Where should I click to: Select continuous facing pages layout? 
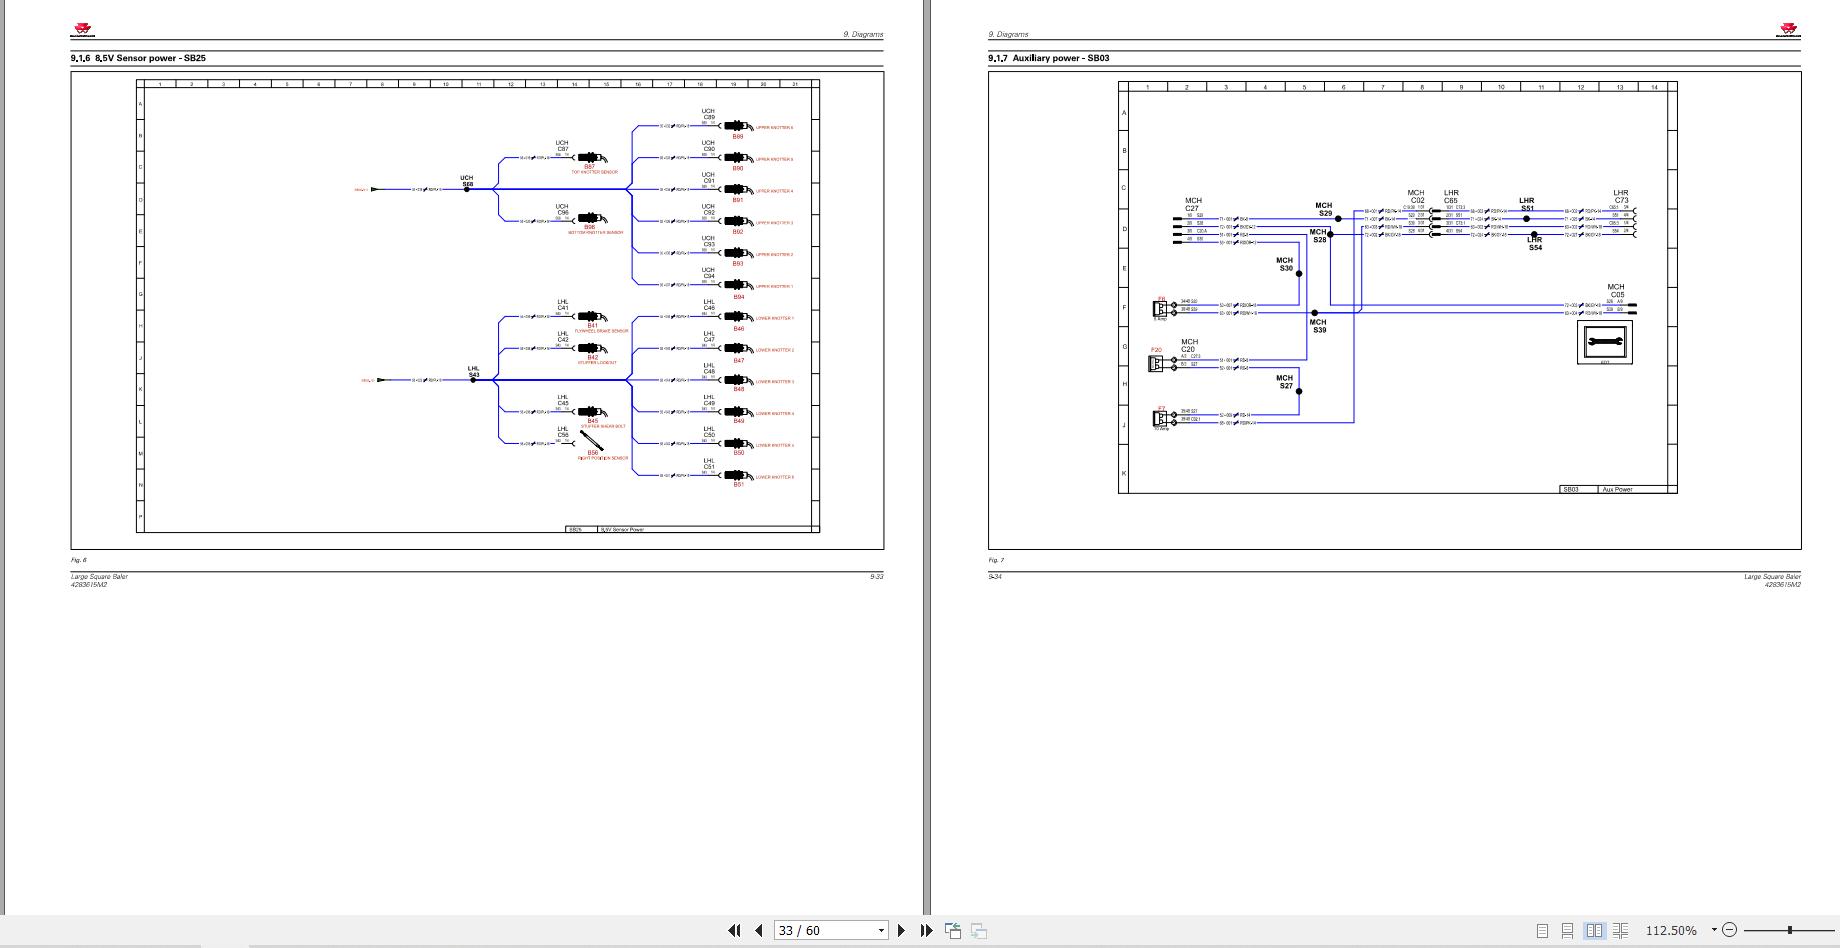tap(1620, 930)
